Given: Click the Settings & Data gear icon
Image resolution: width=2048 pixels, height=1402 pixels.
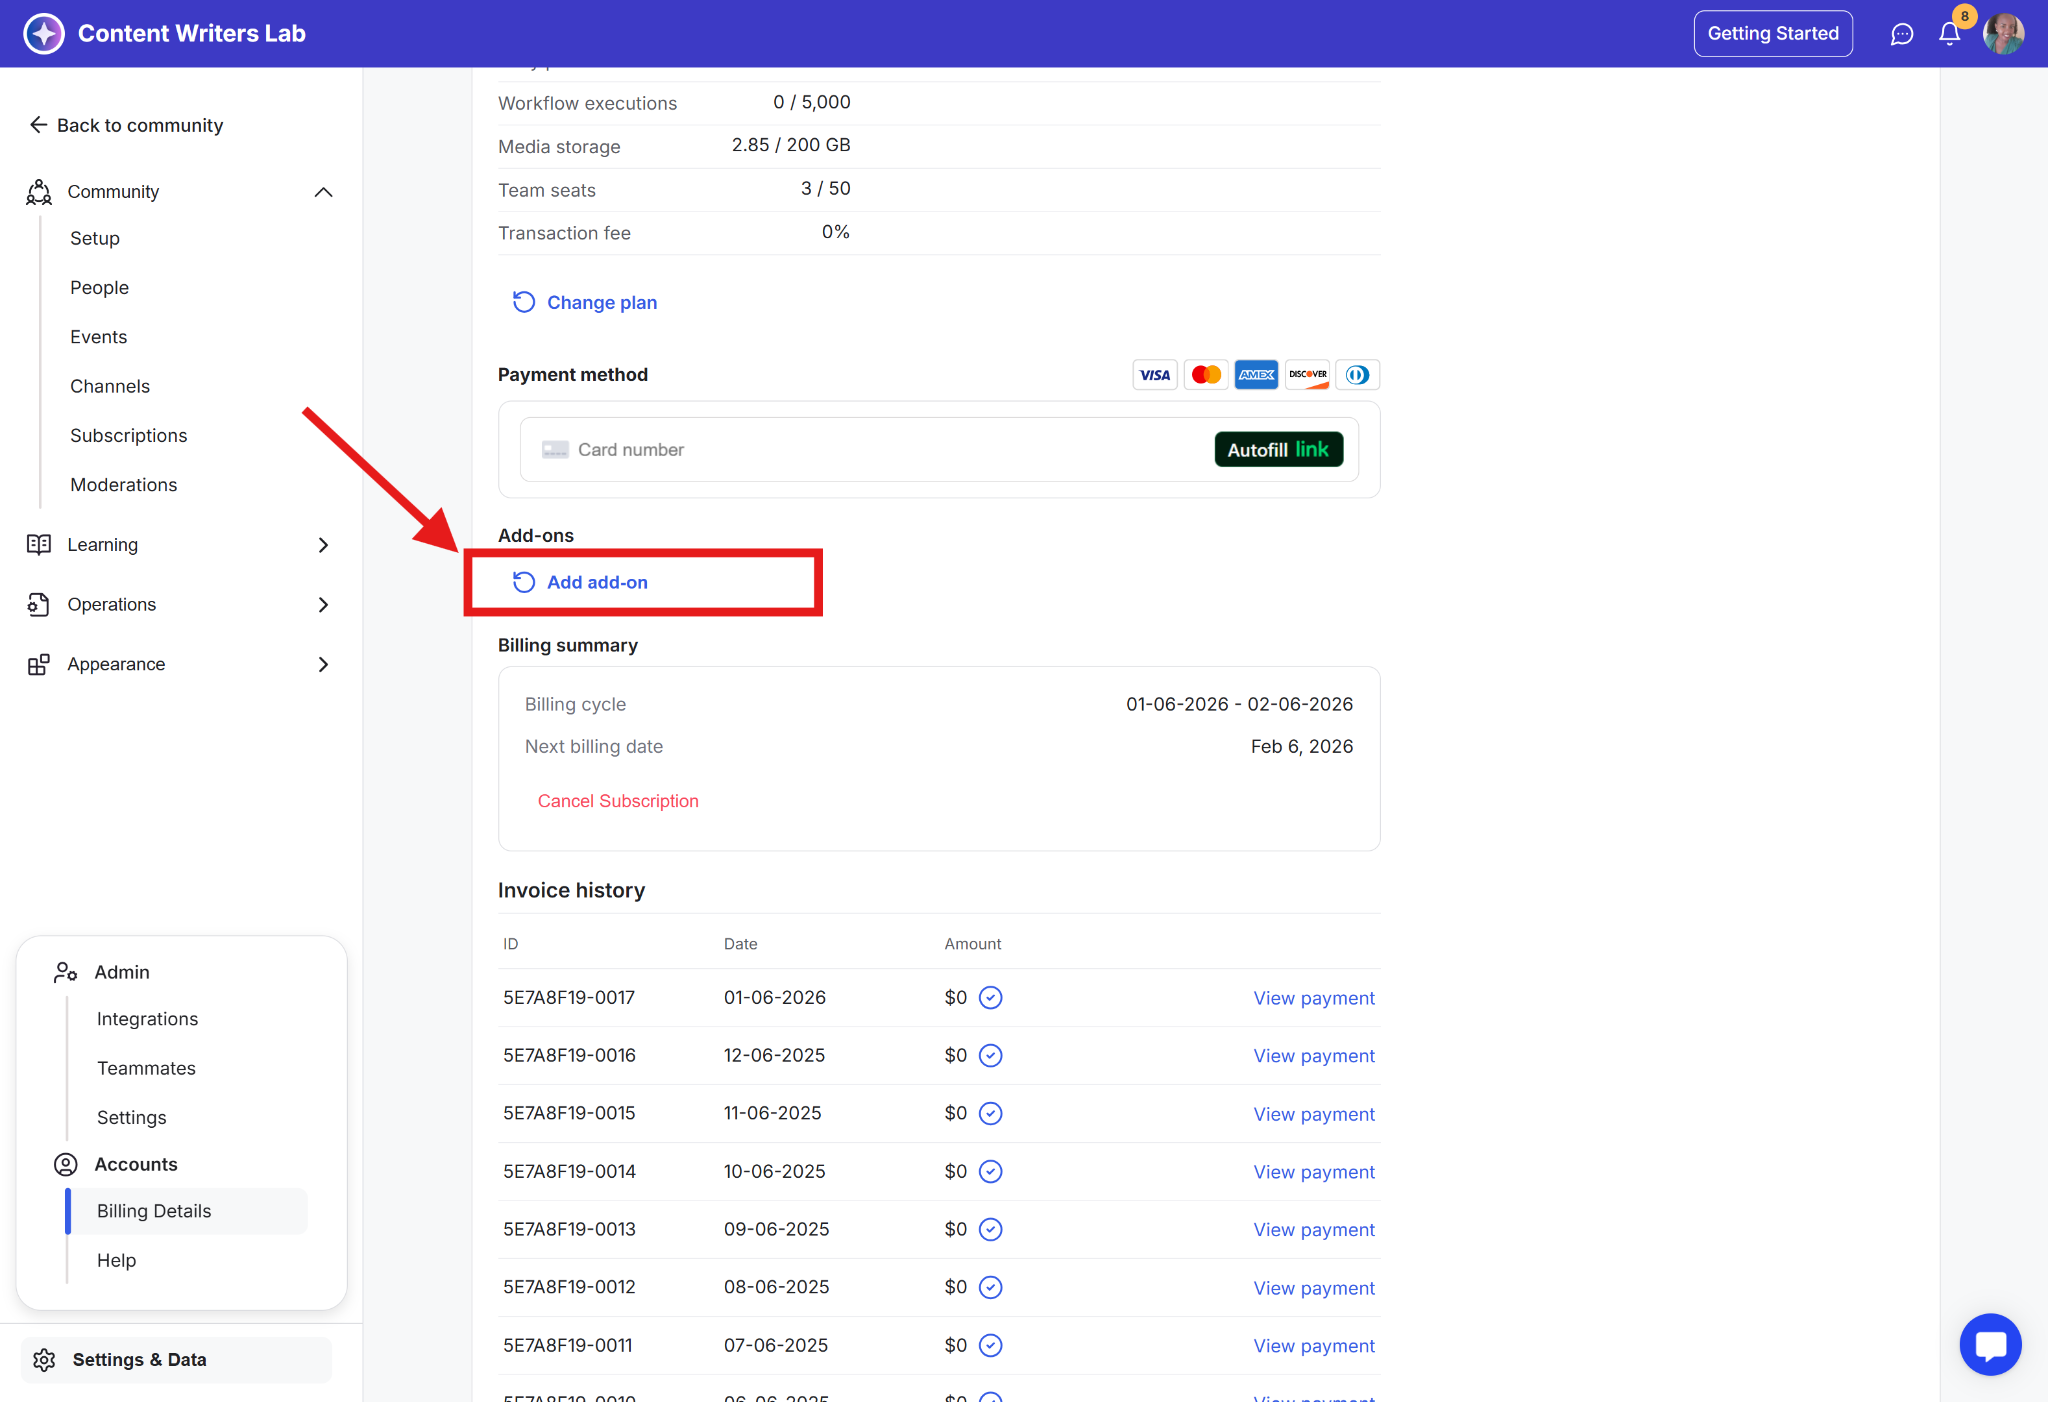Looking at the screenshot, I should [x=44, y=1360].
